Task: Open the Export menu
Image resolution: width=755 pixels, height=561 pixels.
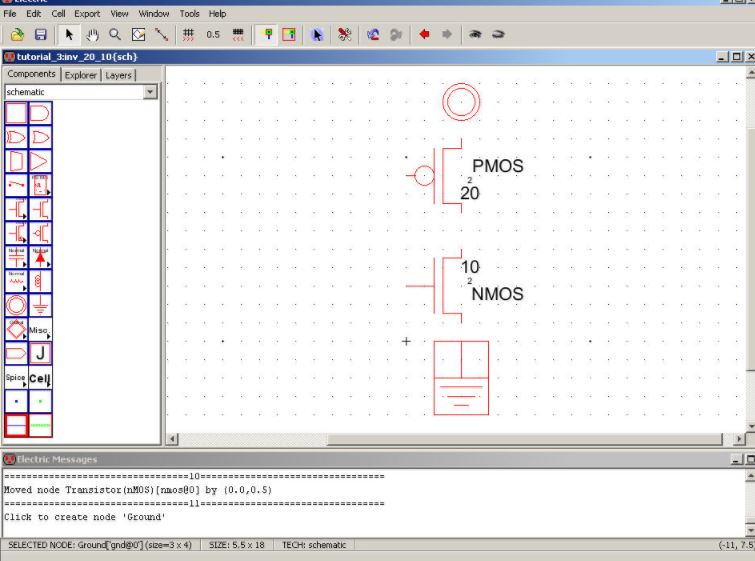Action: tap(87, 14)
